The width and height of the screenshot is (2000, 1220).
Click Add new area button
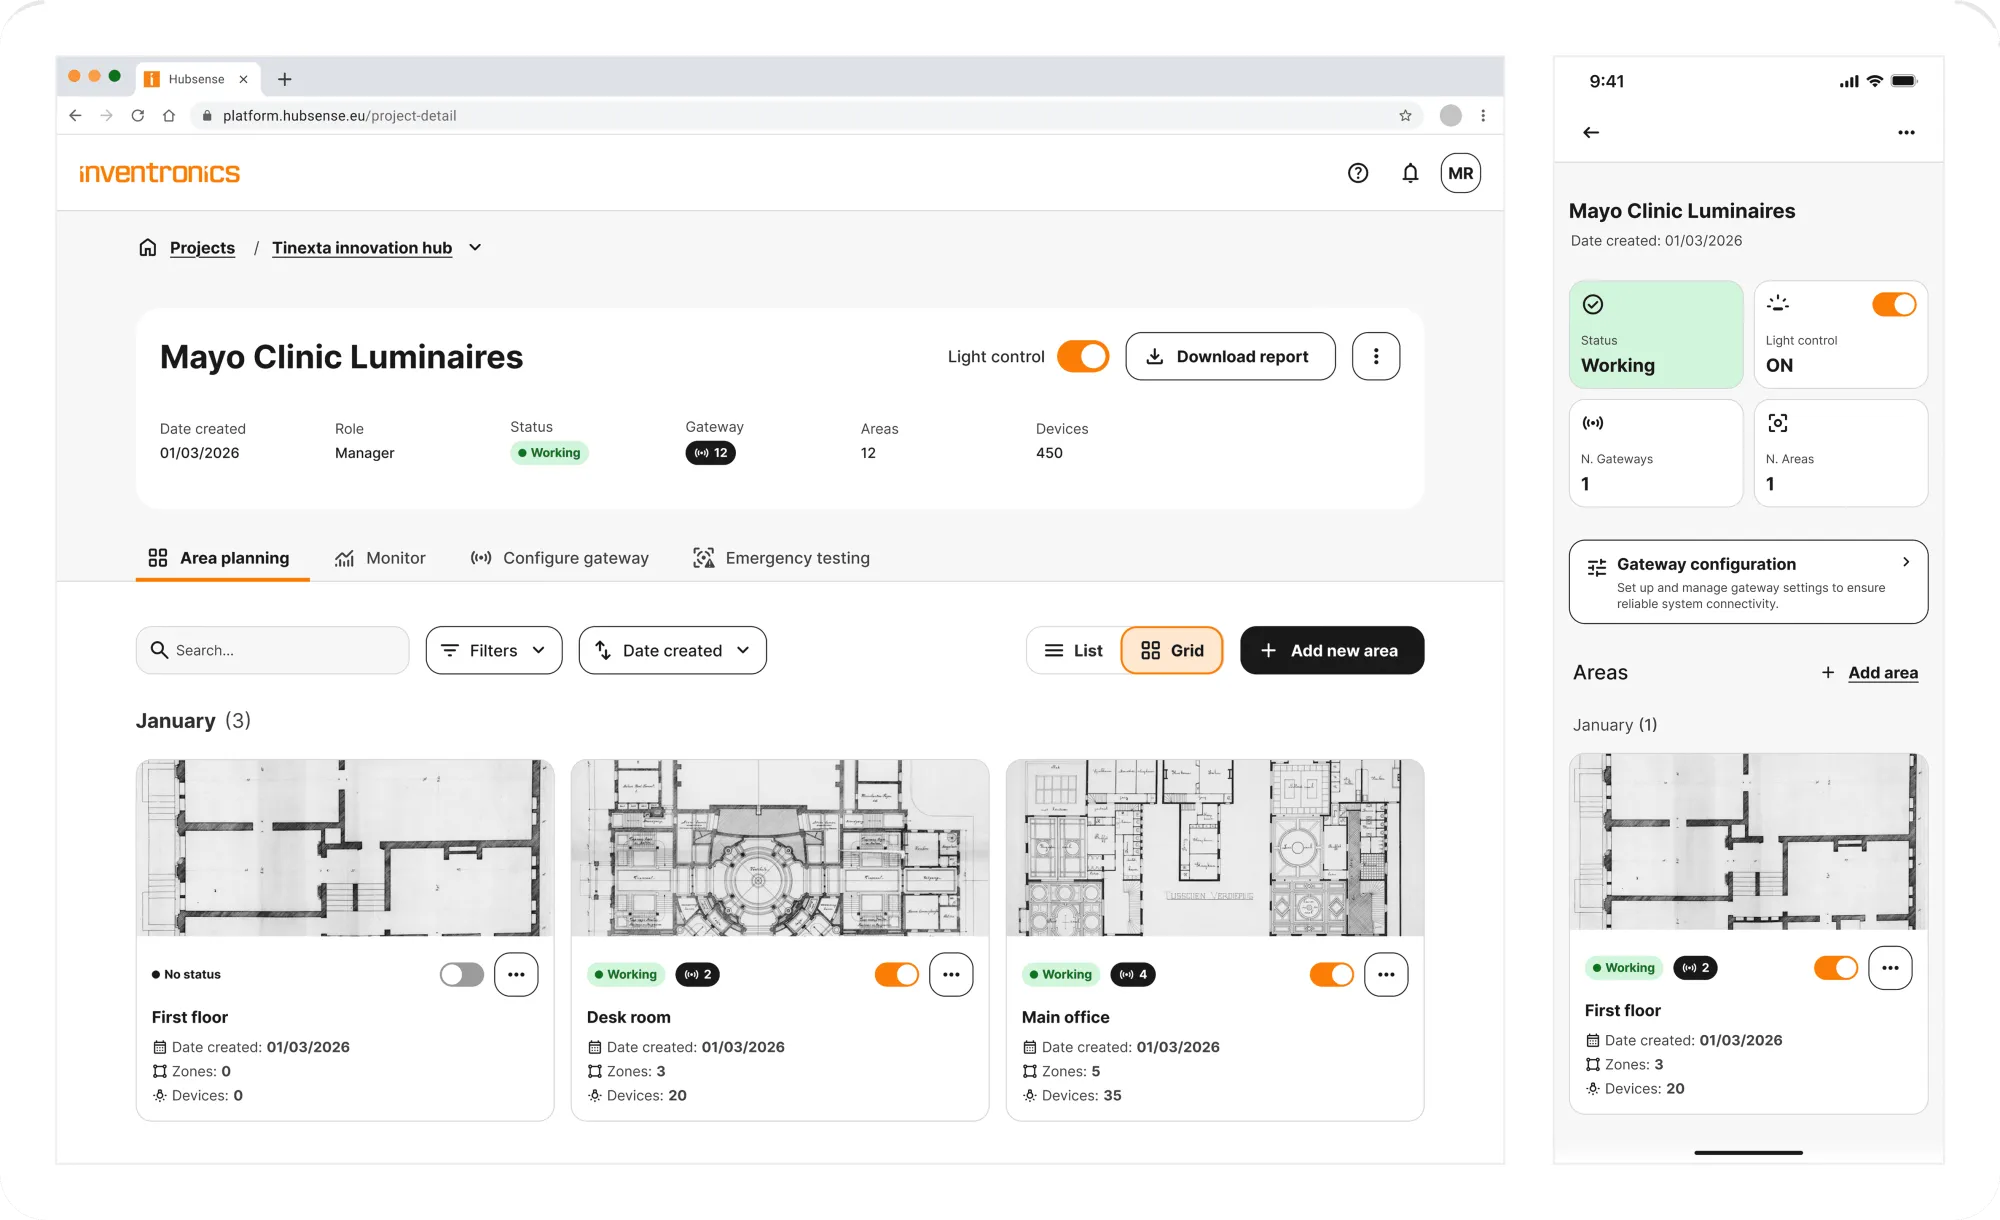(x=1332, y=650)
